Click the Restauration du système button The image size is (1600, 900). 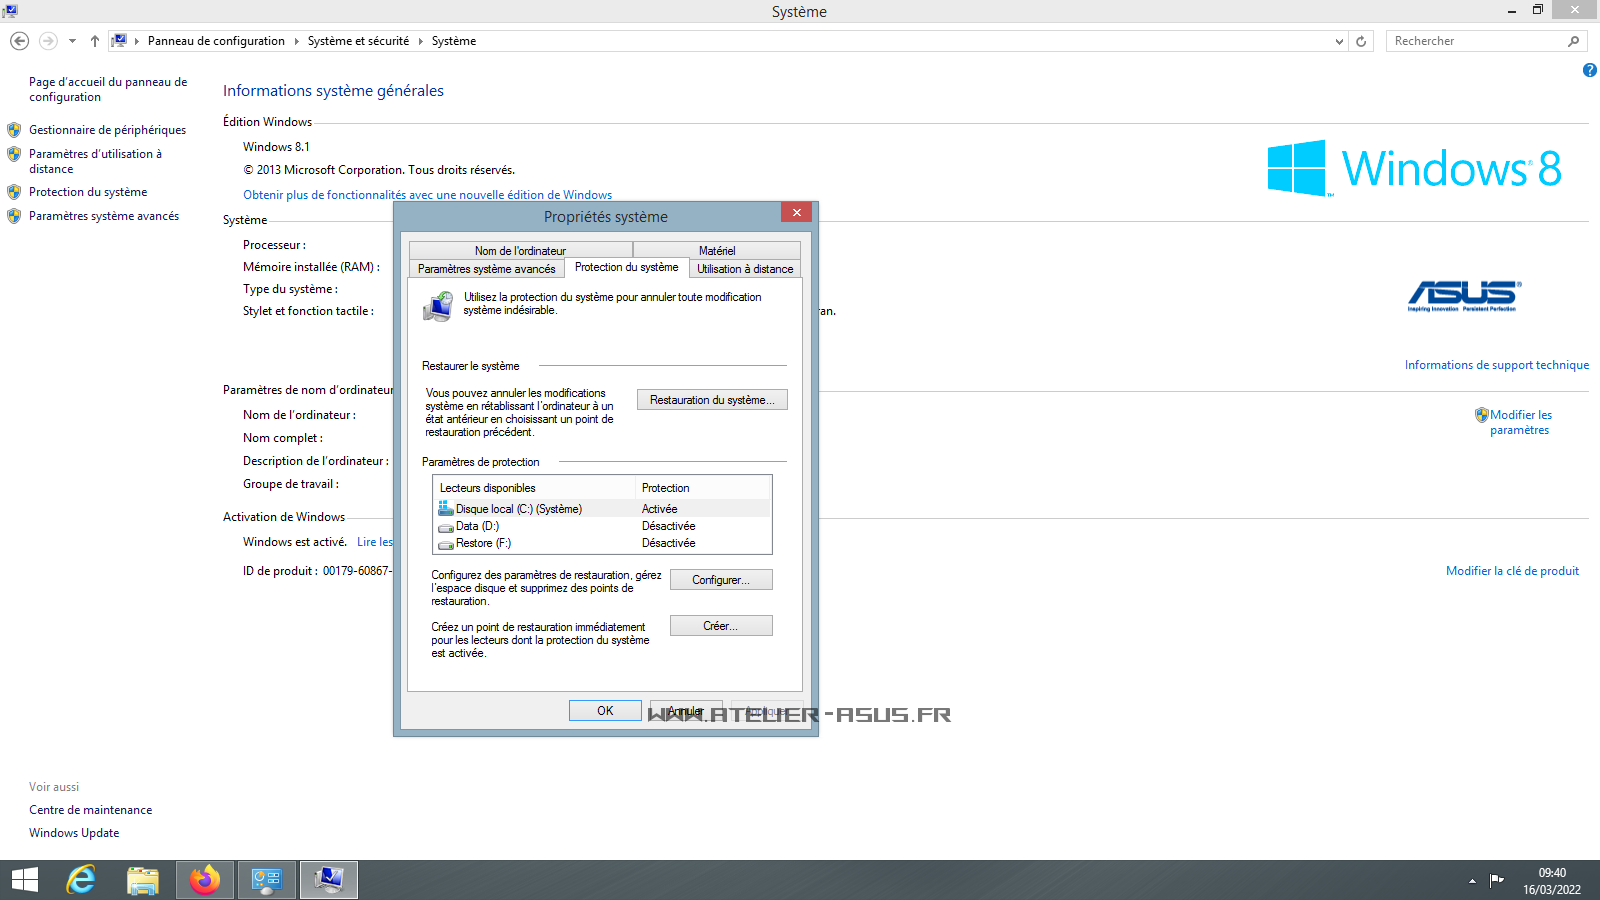pyautogui.click(x=712, y=400)
